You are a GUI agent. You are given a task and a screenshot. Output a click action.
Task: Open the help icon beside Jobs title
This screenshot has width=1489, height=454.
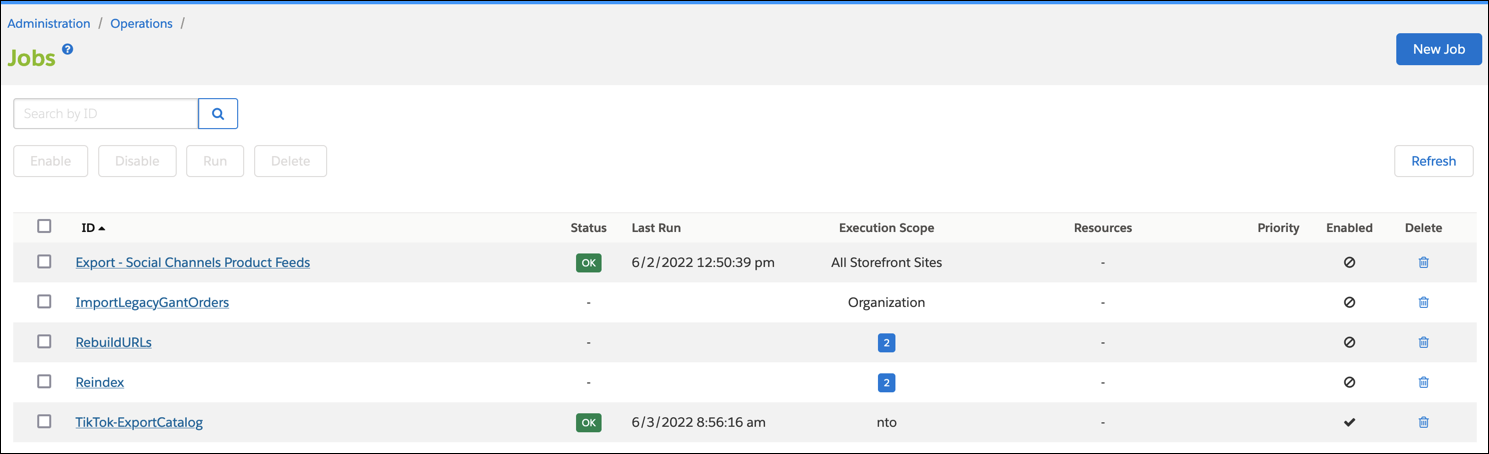68,49
